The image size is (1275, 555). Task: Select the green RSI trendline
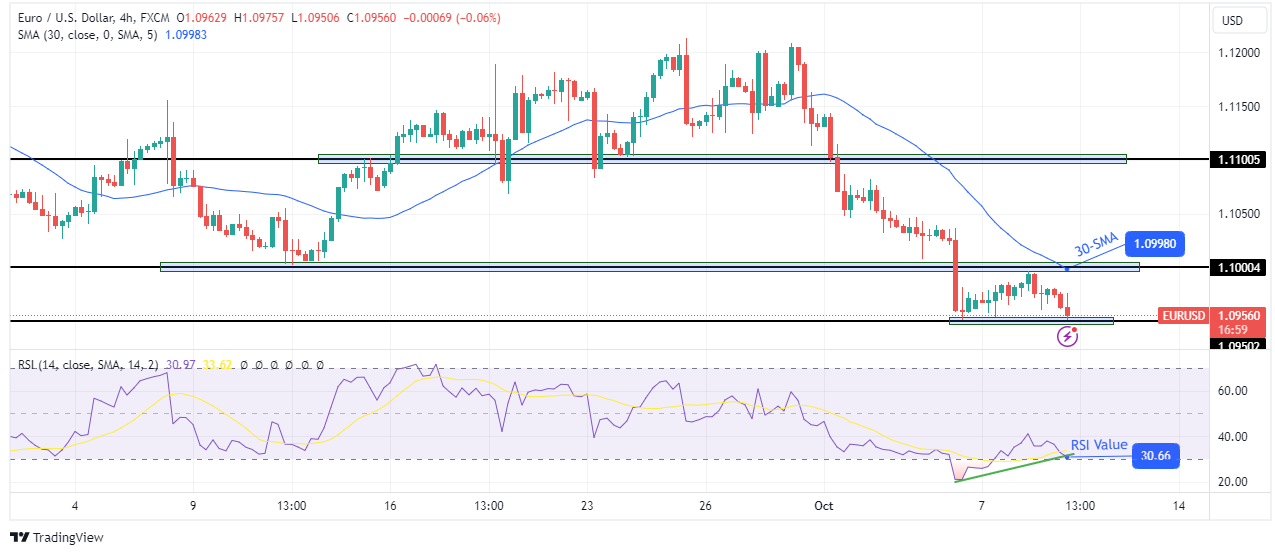click(1014, 468)
